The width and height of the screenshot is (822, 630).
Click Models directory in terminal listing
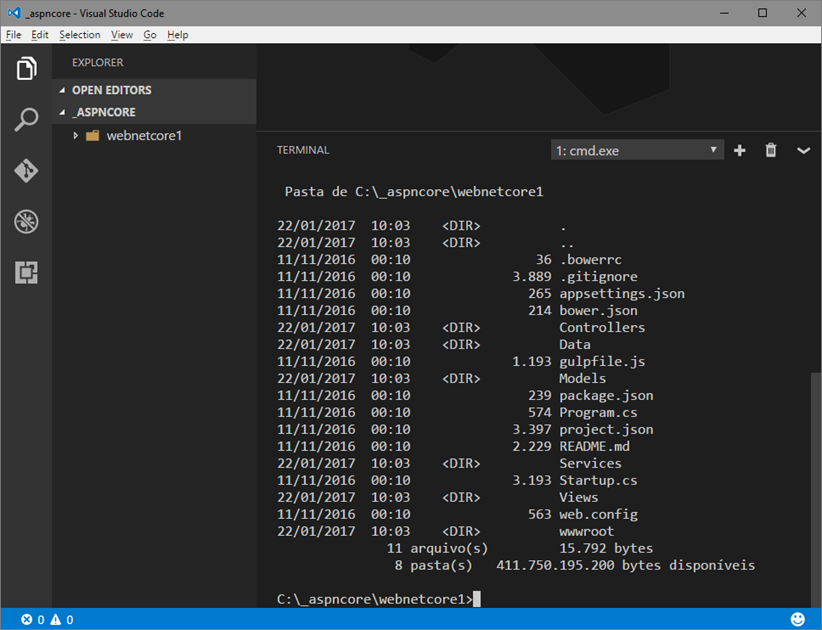(582, 378)
